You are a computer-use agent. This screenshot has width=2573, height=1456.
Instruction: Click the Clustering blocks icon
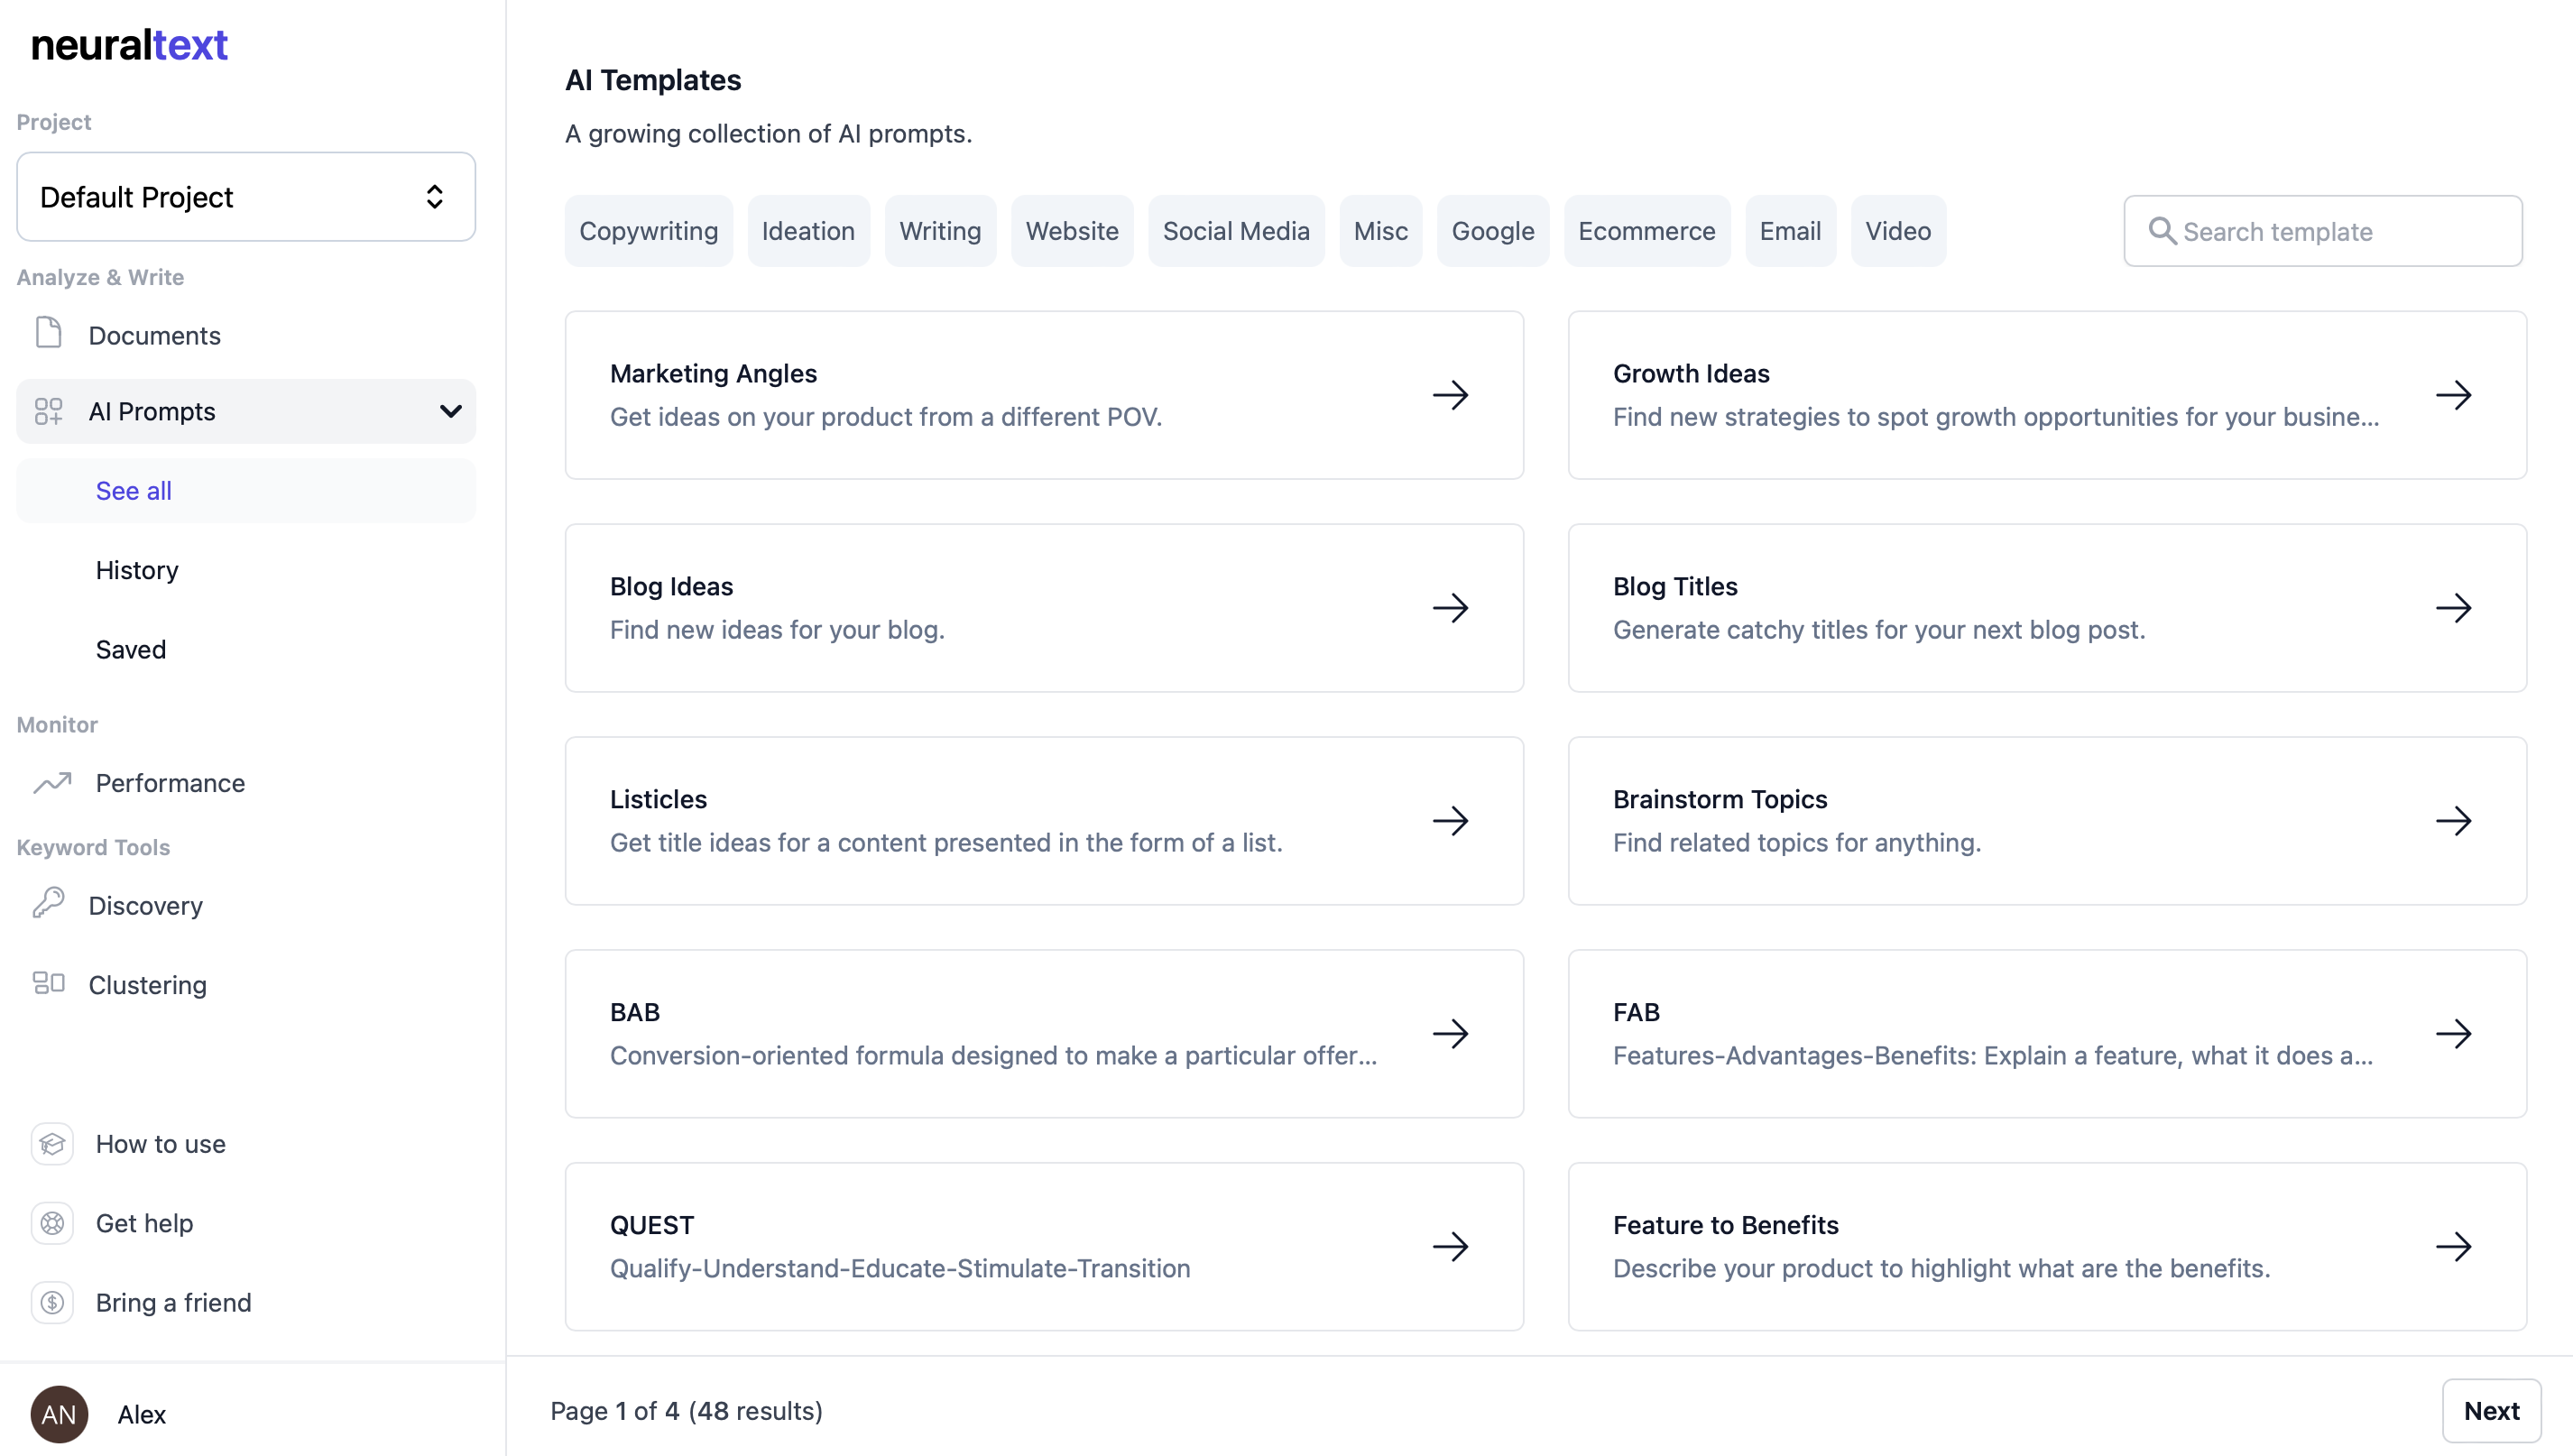[x=48, y=983]
